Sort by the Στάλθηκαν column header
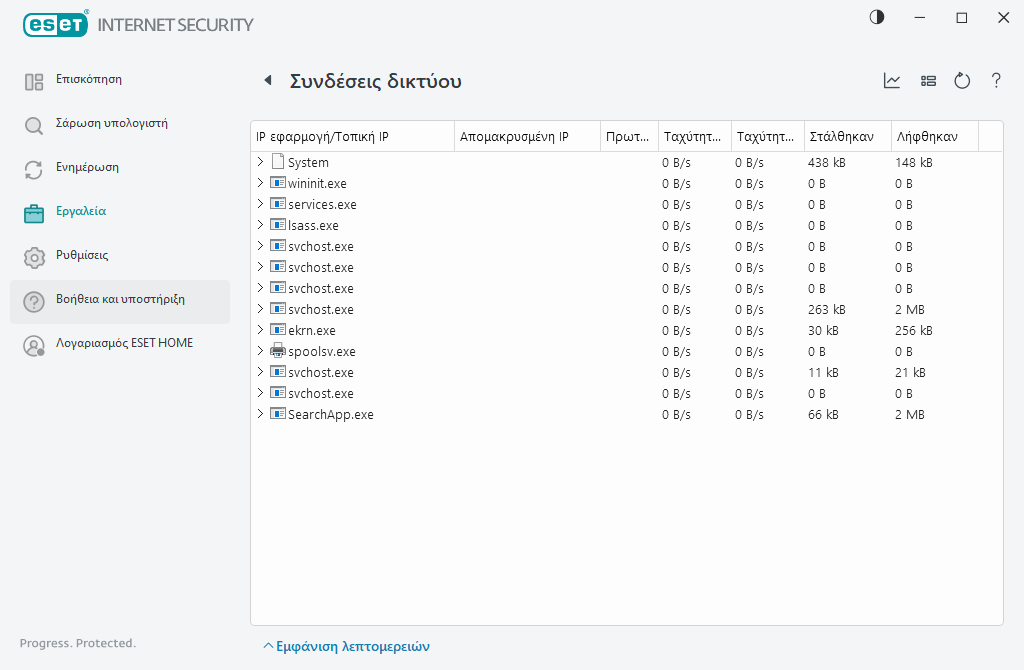 coord(841,137)
